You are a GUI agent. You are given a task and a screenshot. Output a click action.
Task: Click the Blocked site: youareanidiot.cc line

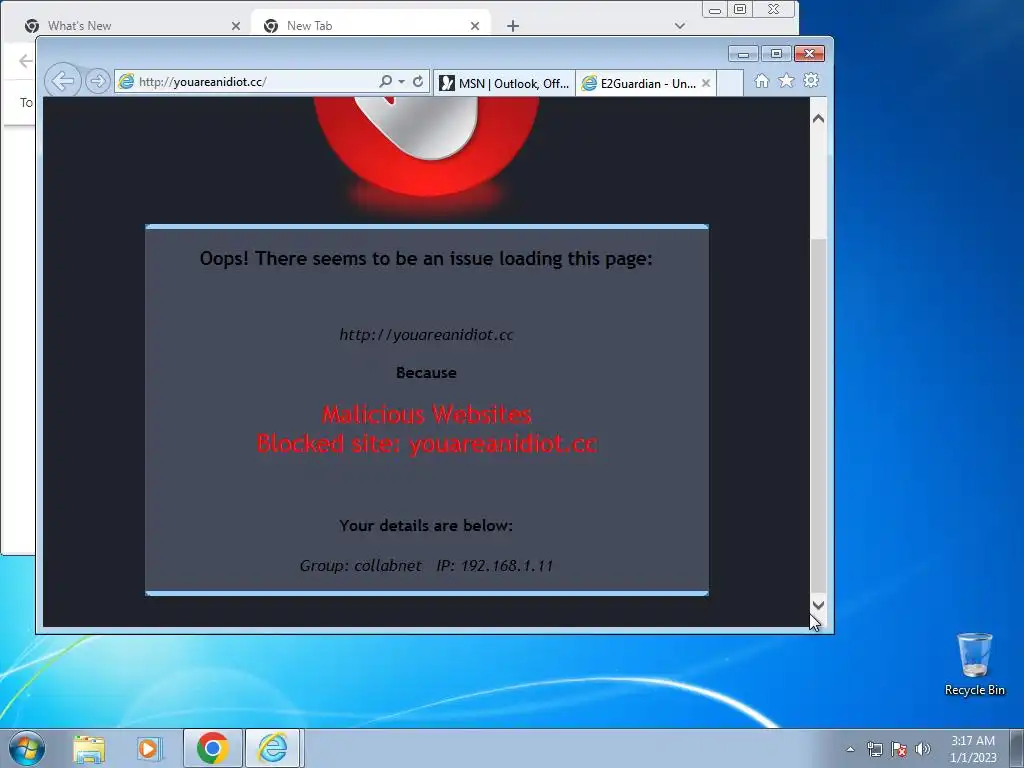[x=426, y=443]
